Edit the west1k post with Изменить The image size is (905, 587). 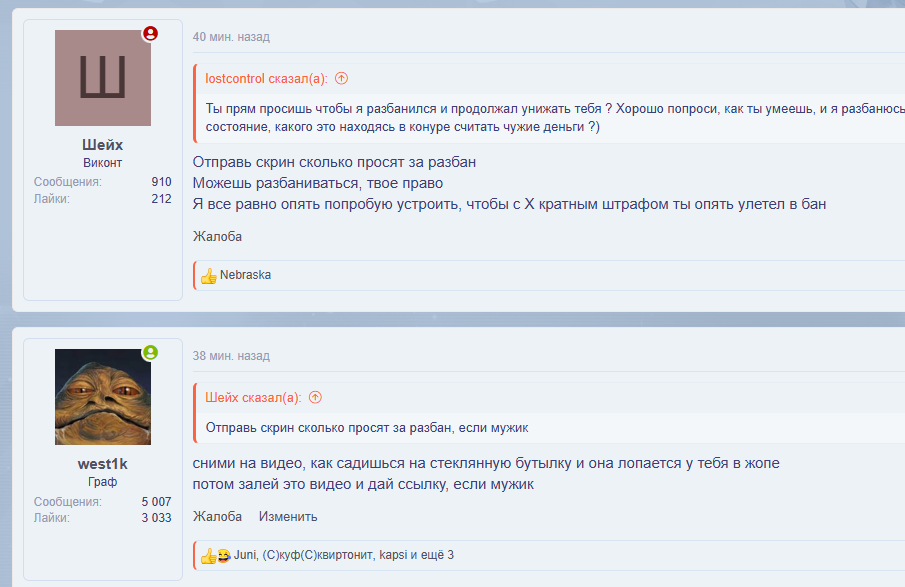pos(288,517)
